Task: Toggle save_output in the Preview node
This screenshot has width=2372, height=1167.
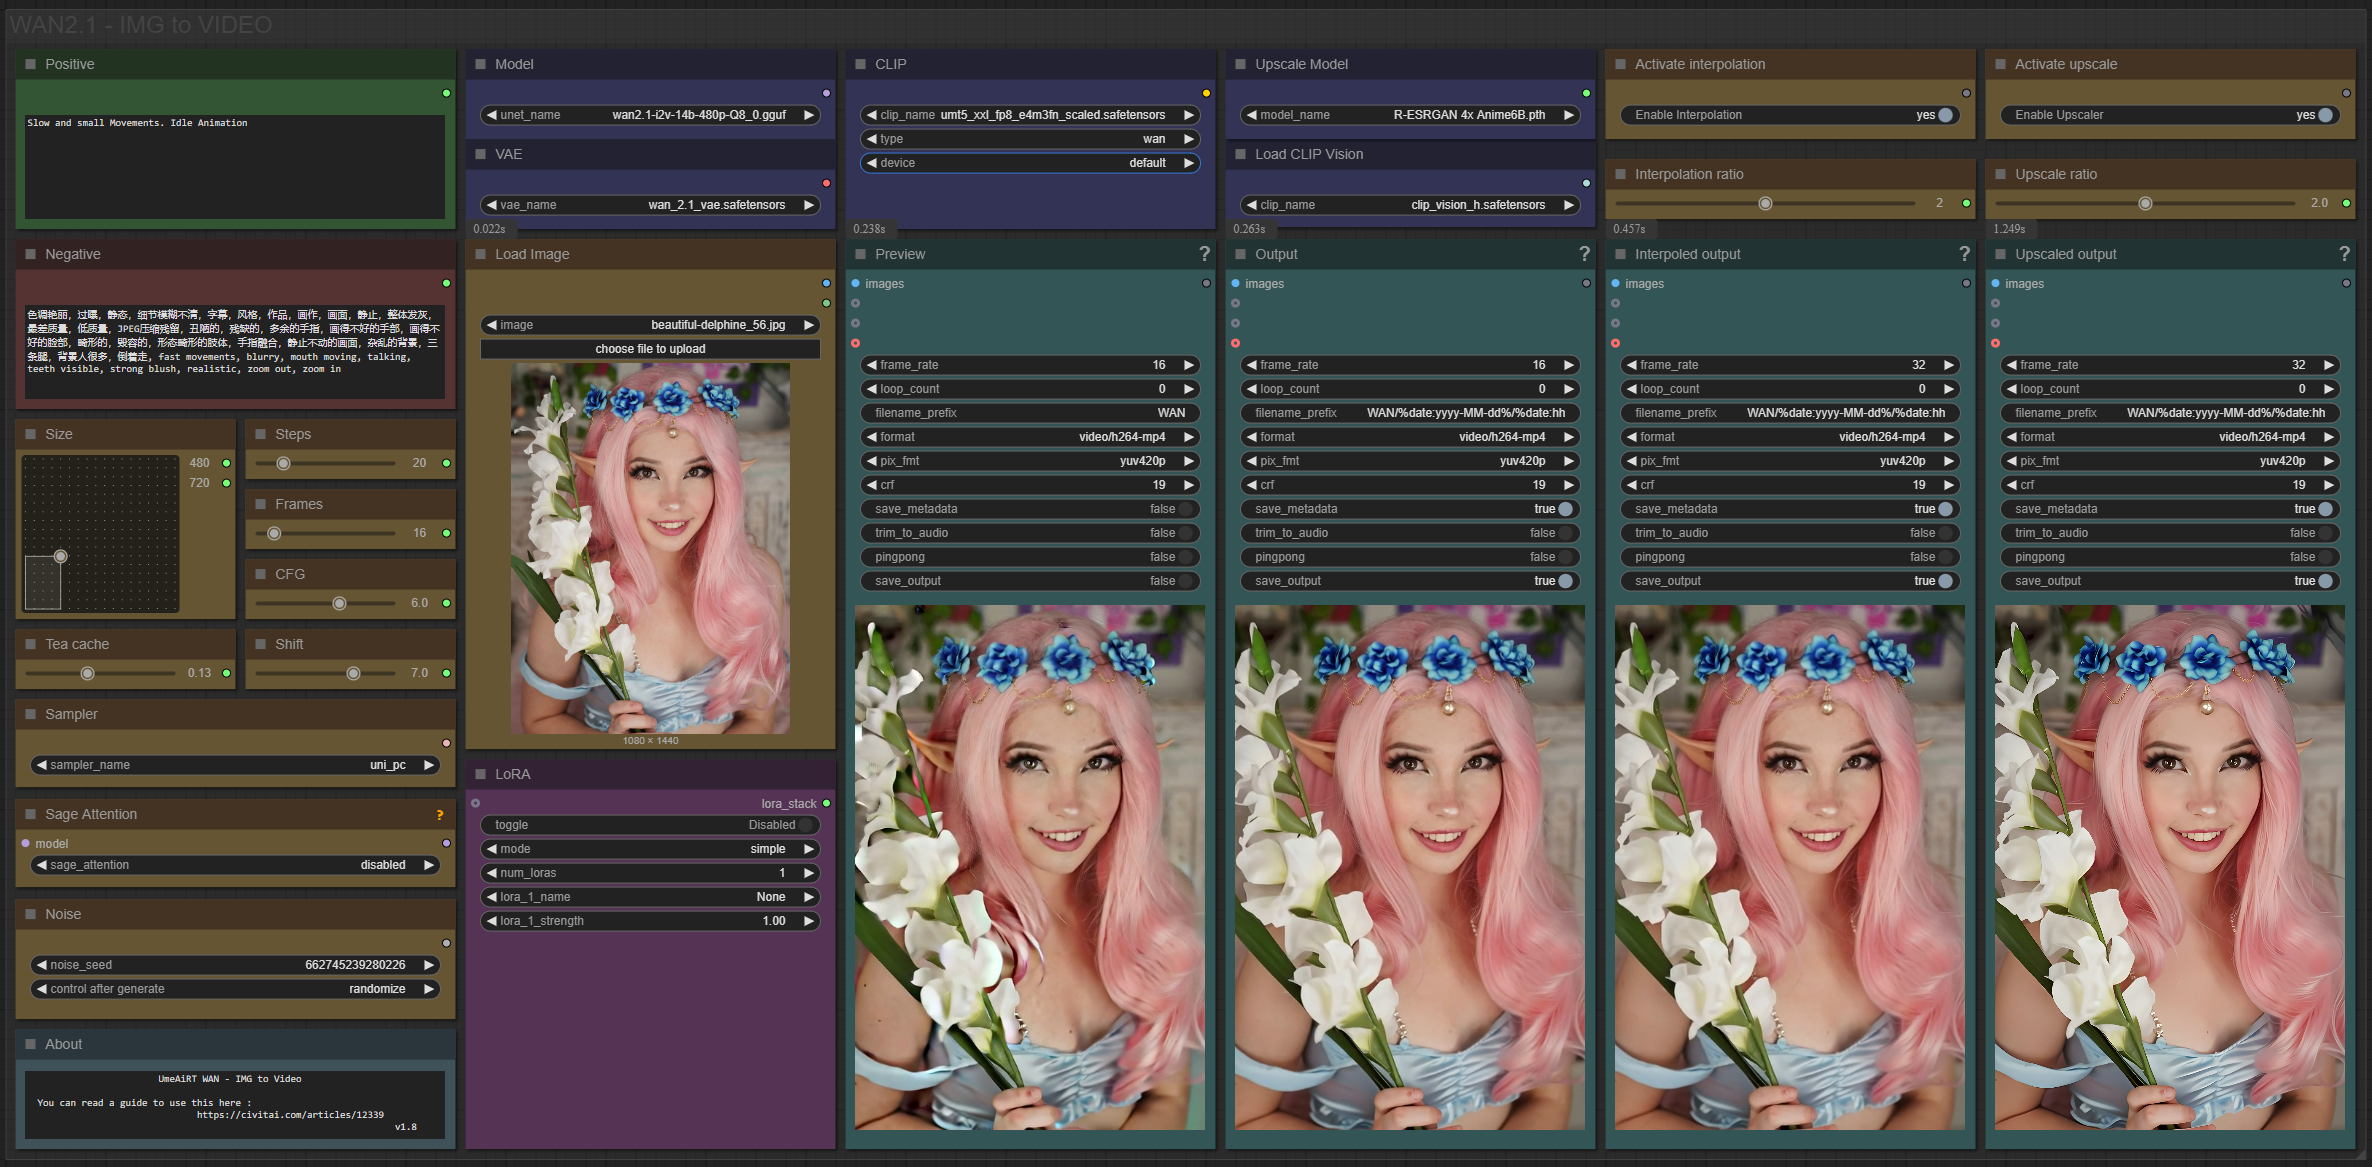Action: [x=1184, y=581]
